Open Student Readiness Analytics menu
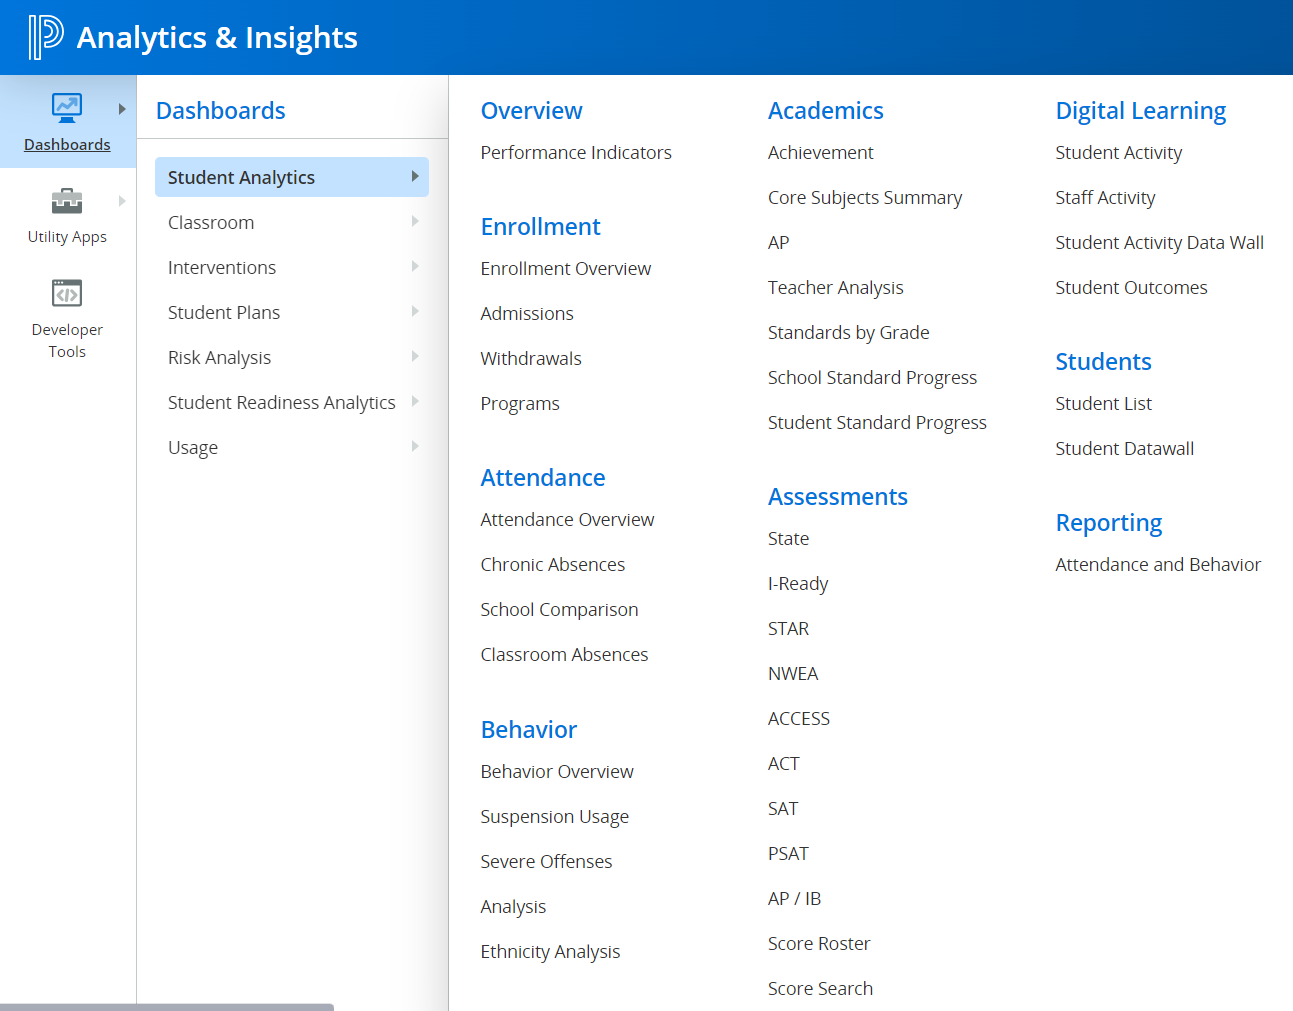 pyautogui.click(x=281, y=402)
